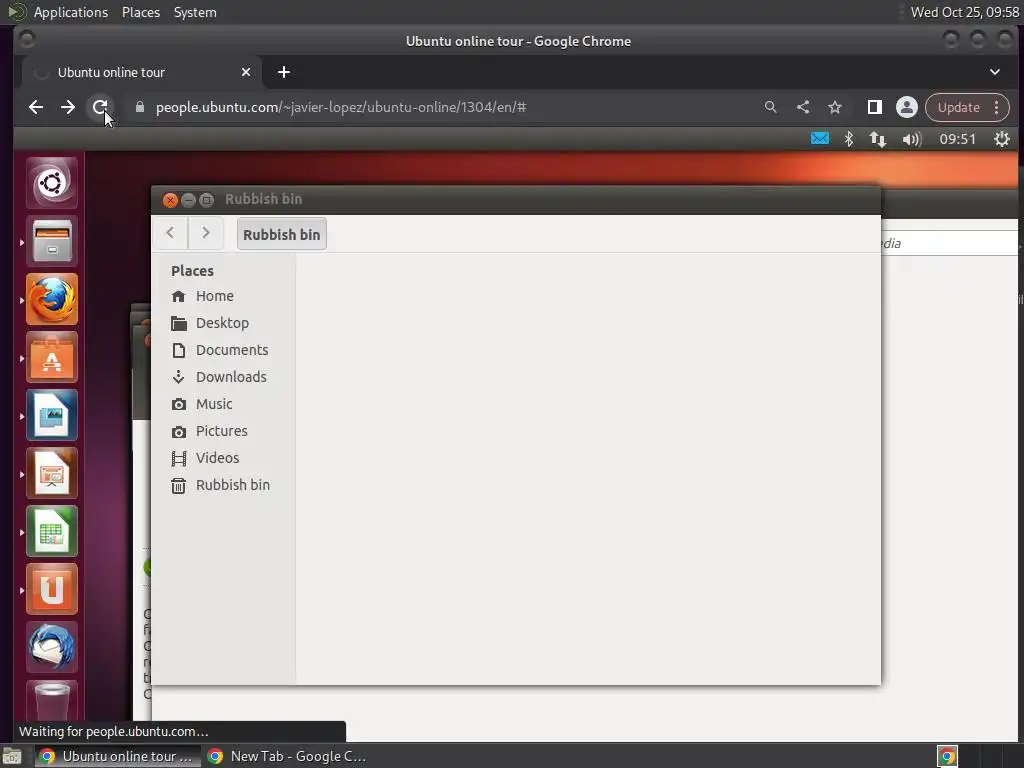This screenshot has height=768, width=1024.
Task: Open Videos in Places sidebar
Action: [223, 458]
